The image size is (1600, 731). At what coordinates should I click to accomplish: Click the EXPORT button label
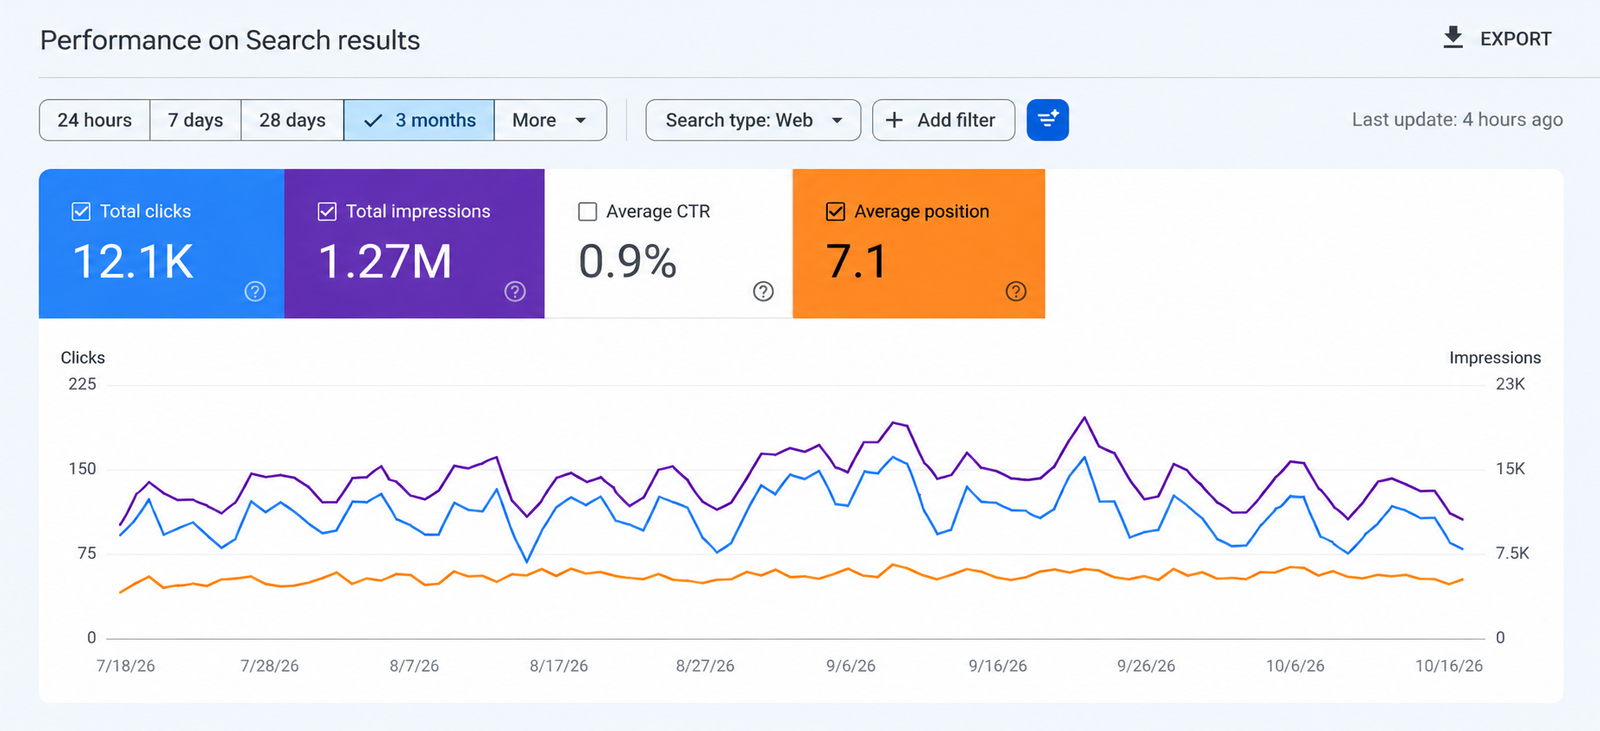click(x=1516, y=39)
